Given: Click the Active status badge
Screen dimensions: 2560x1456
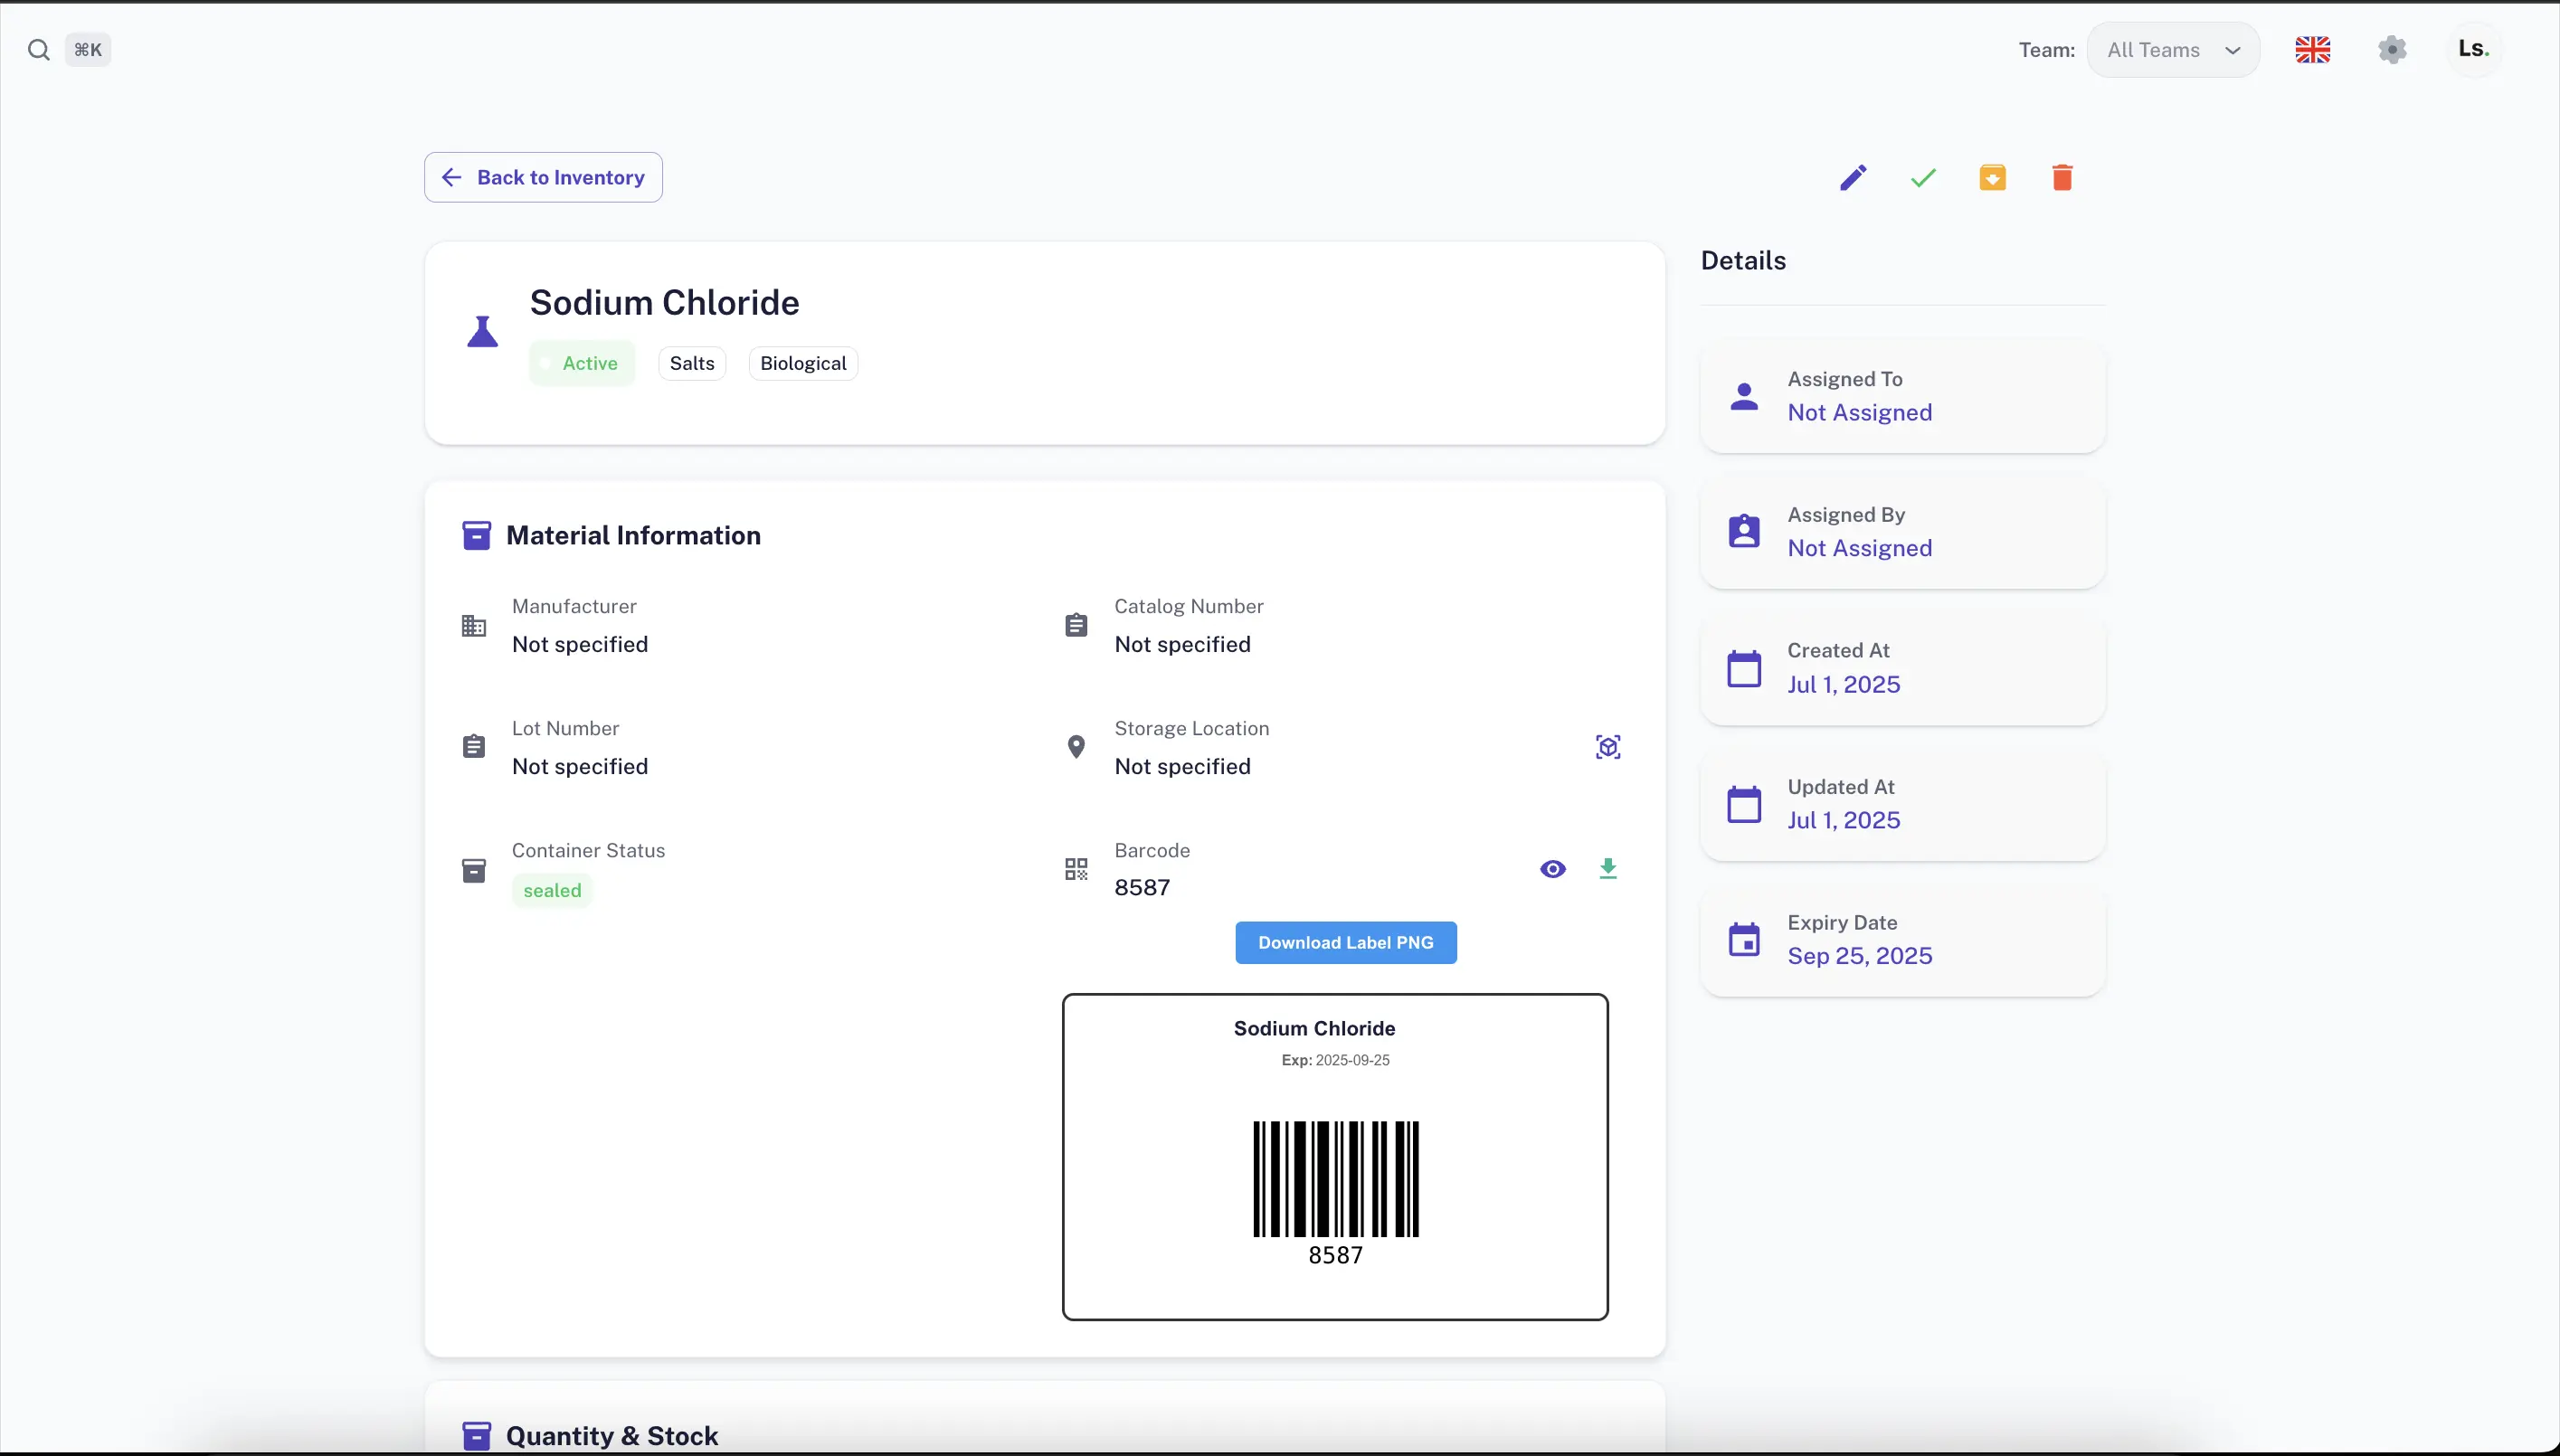Looking at the screenshot, I should pos(582,363).
